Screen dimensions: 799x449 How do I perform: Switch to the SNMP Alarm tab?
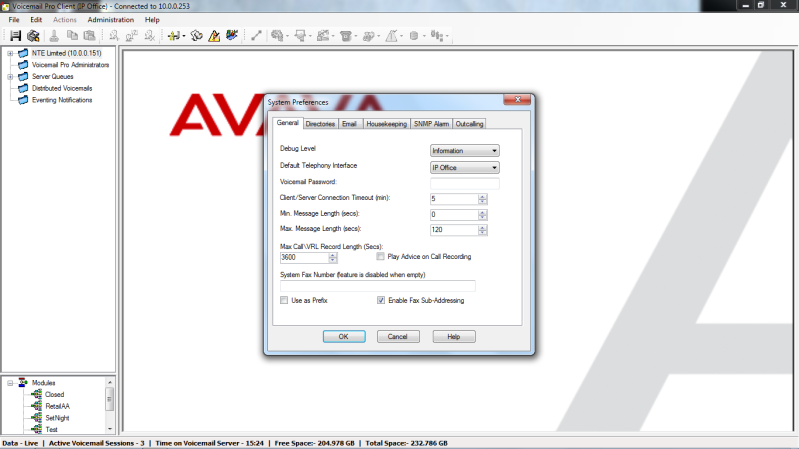click(431, 124)
